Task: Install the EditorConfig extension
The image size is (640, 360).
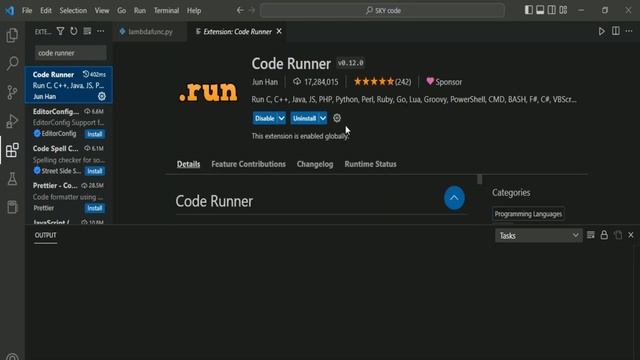Action: pos(95,134)
